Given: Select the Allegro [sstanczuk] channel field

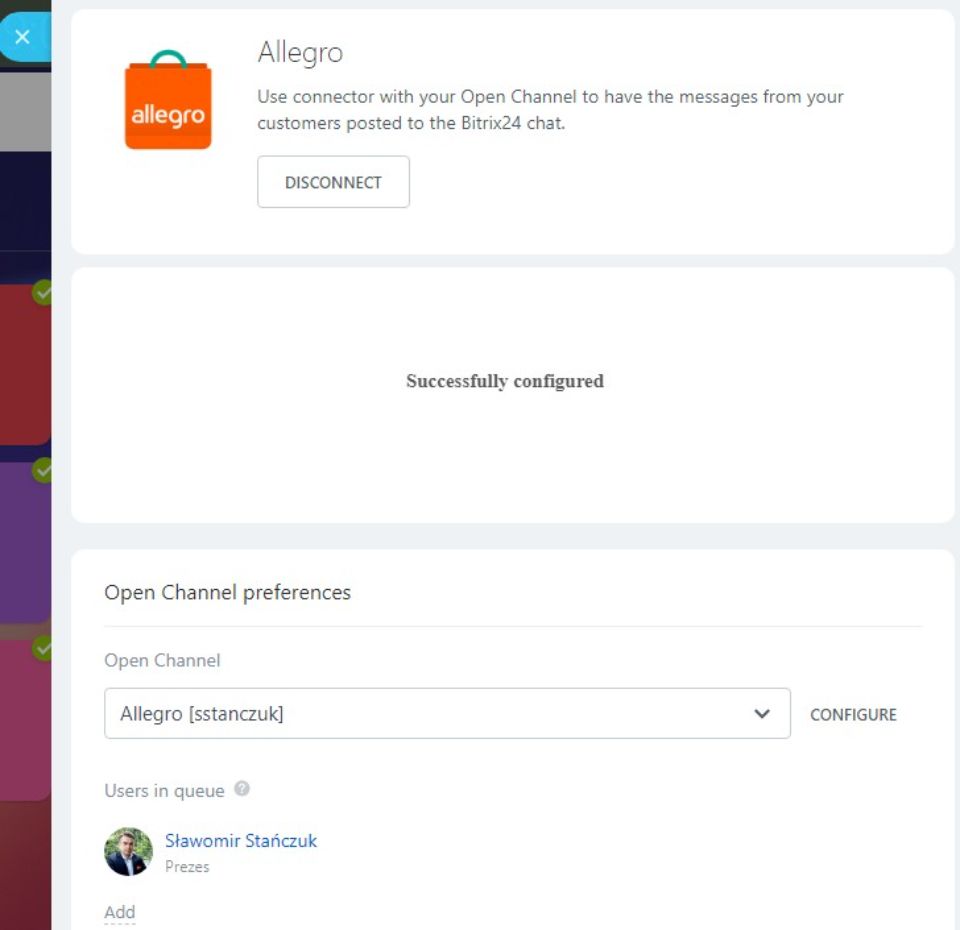Looking at the screenshot, I should point(300,713).
